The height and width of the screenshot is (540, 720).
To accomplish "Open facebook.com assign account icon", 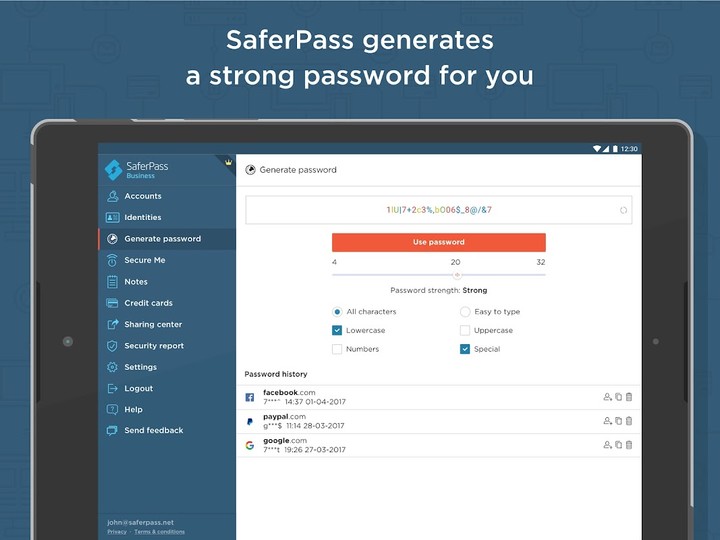I will (608, 397).
